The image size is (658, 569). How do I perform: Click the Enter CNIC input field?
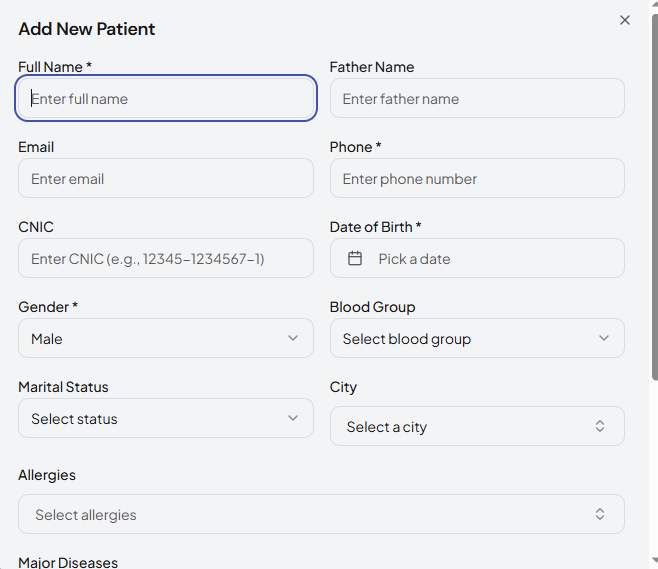click(x=166, y=259)
